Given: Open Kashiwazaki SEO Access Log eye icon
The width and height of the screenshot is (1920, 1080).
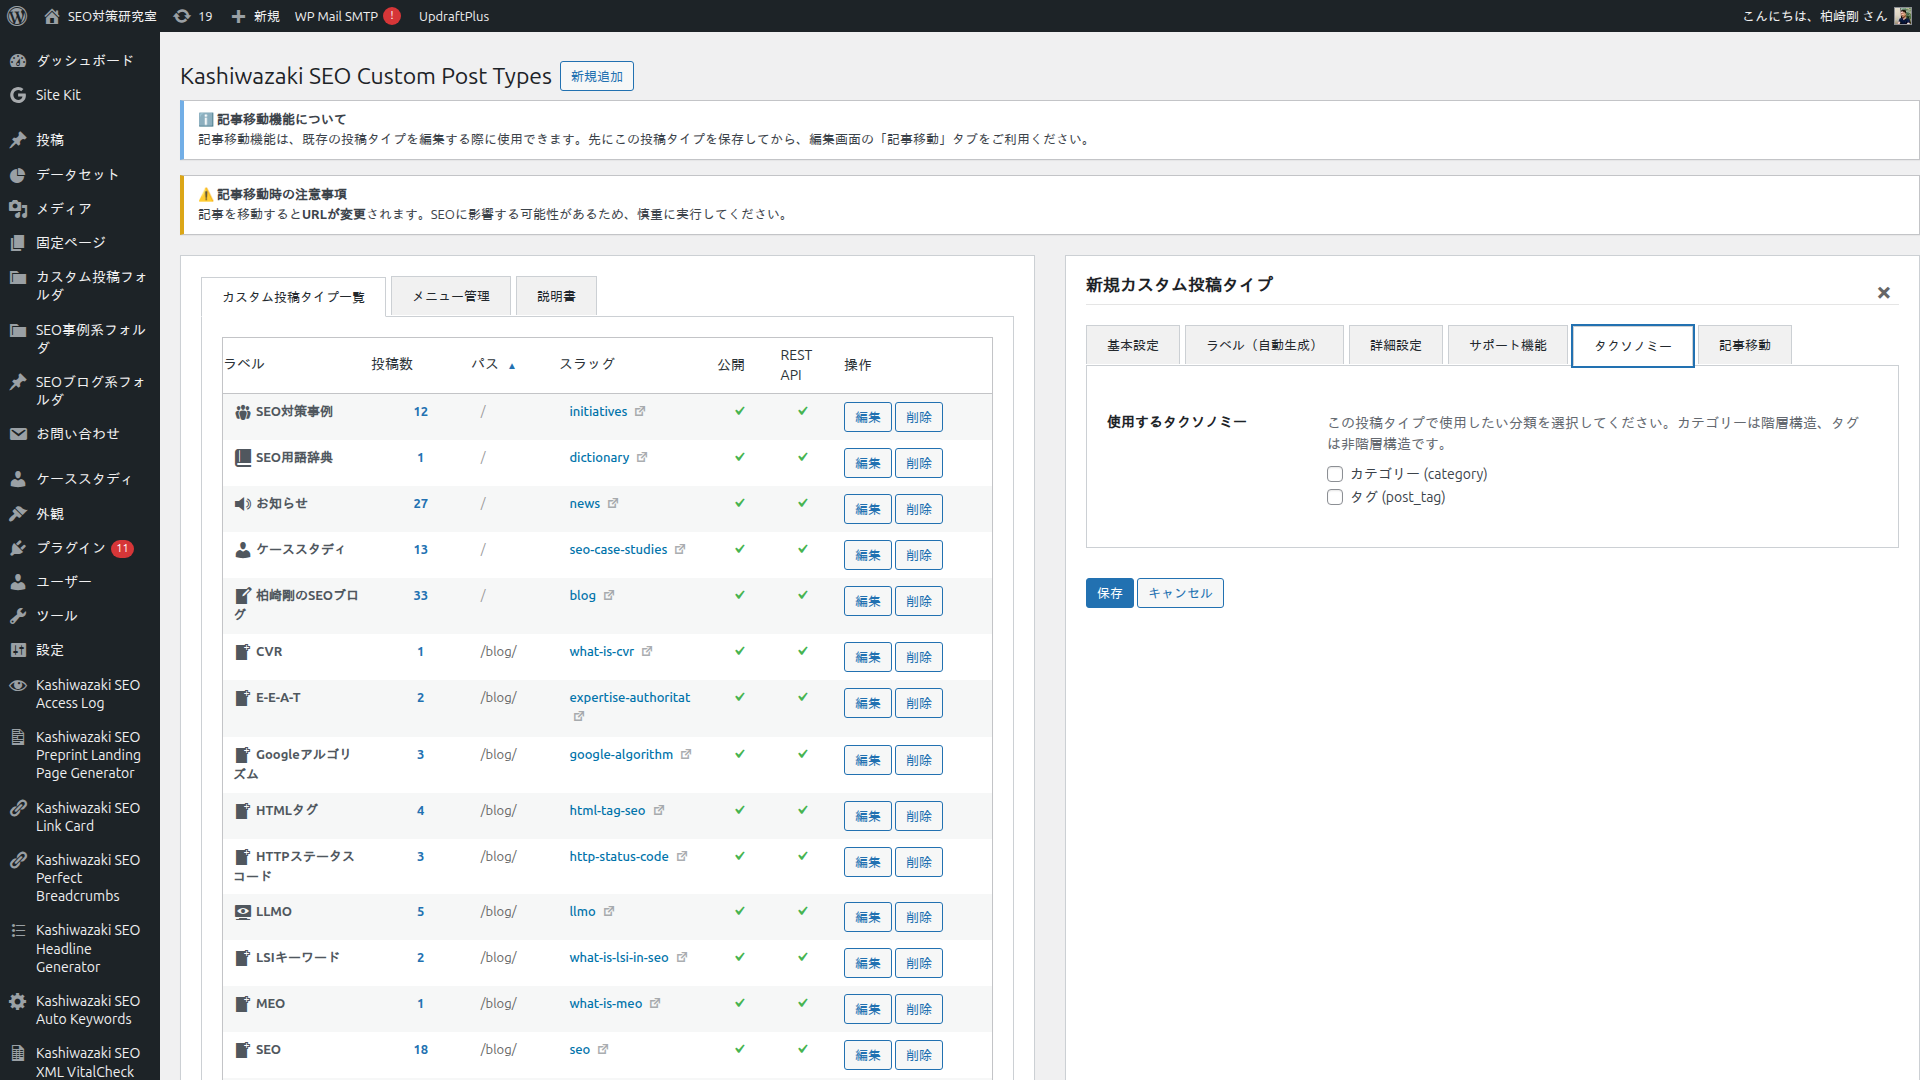Looking at the screenshot, I should coord(18,686).
